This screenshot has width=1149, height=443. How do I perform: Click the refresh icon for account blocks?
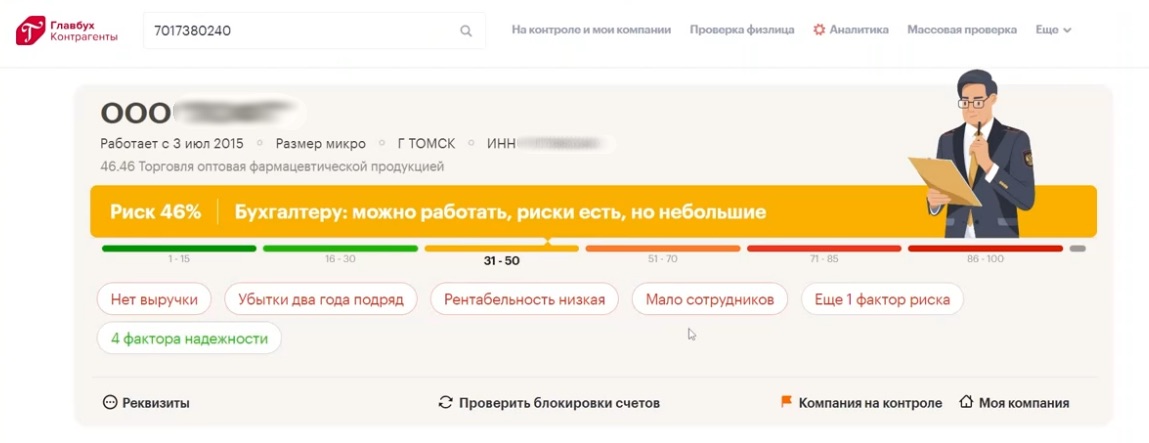pos(446,403)
